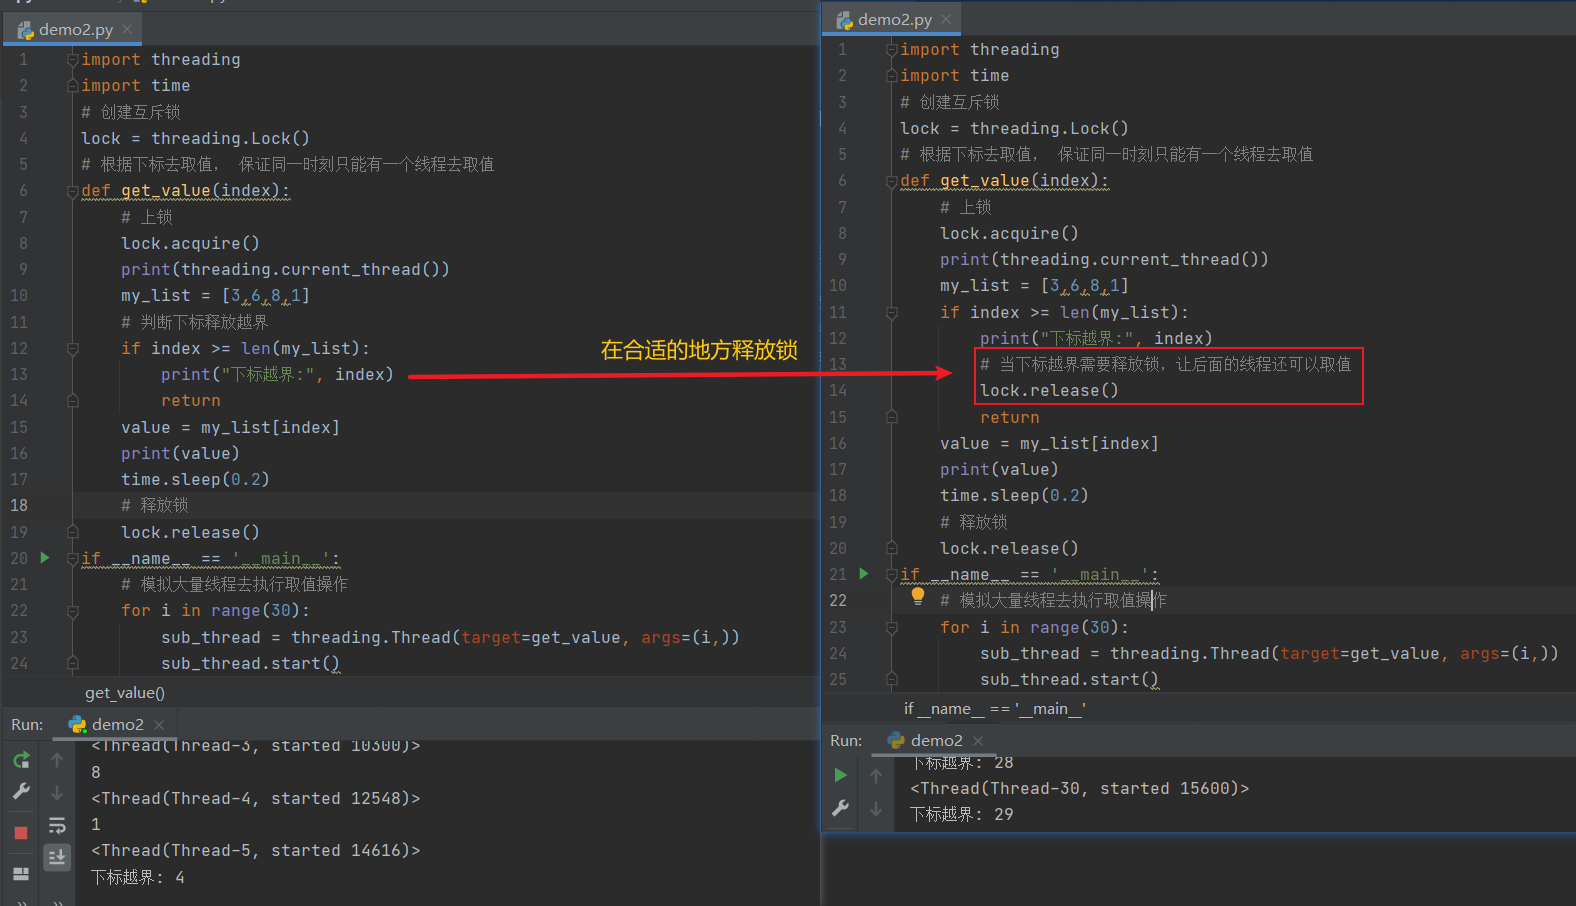Open the wrench settings in the left Run panel
Image resolution: width=1576 pixels, height=906 pixels.
pyautogui.click(x=21, y=791)
